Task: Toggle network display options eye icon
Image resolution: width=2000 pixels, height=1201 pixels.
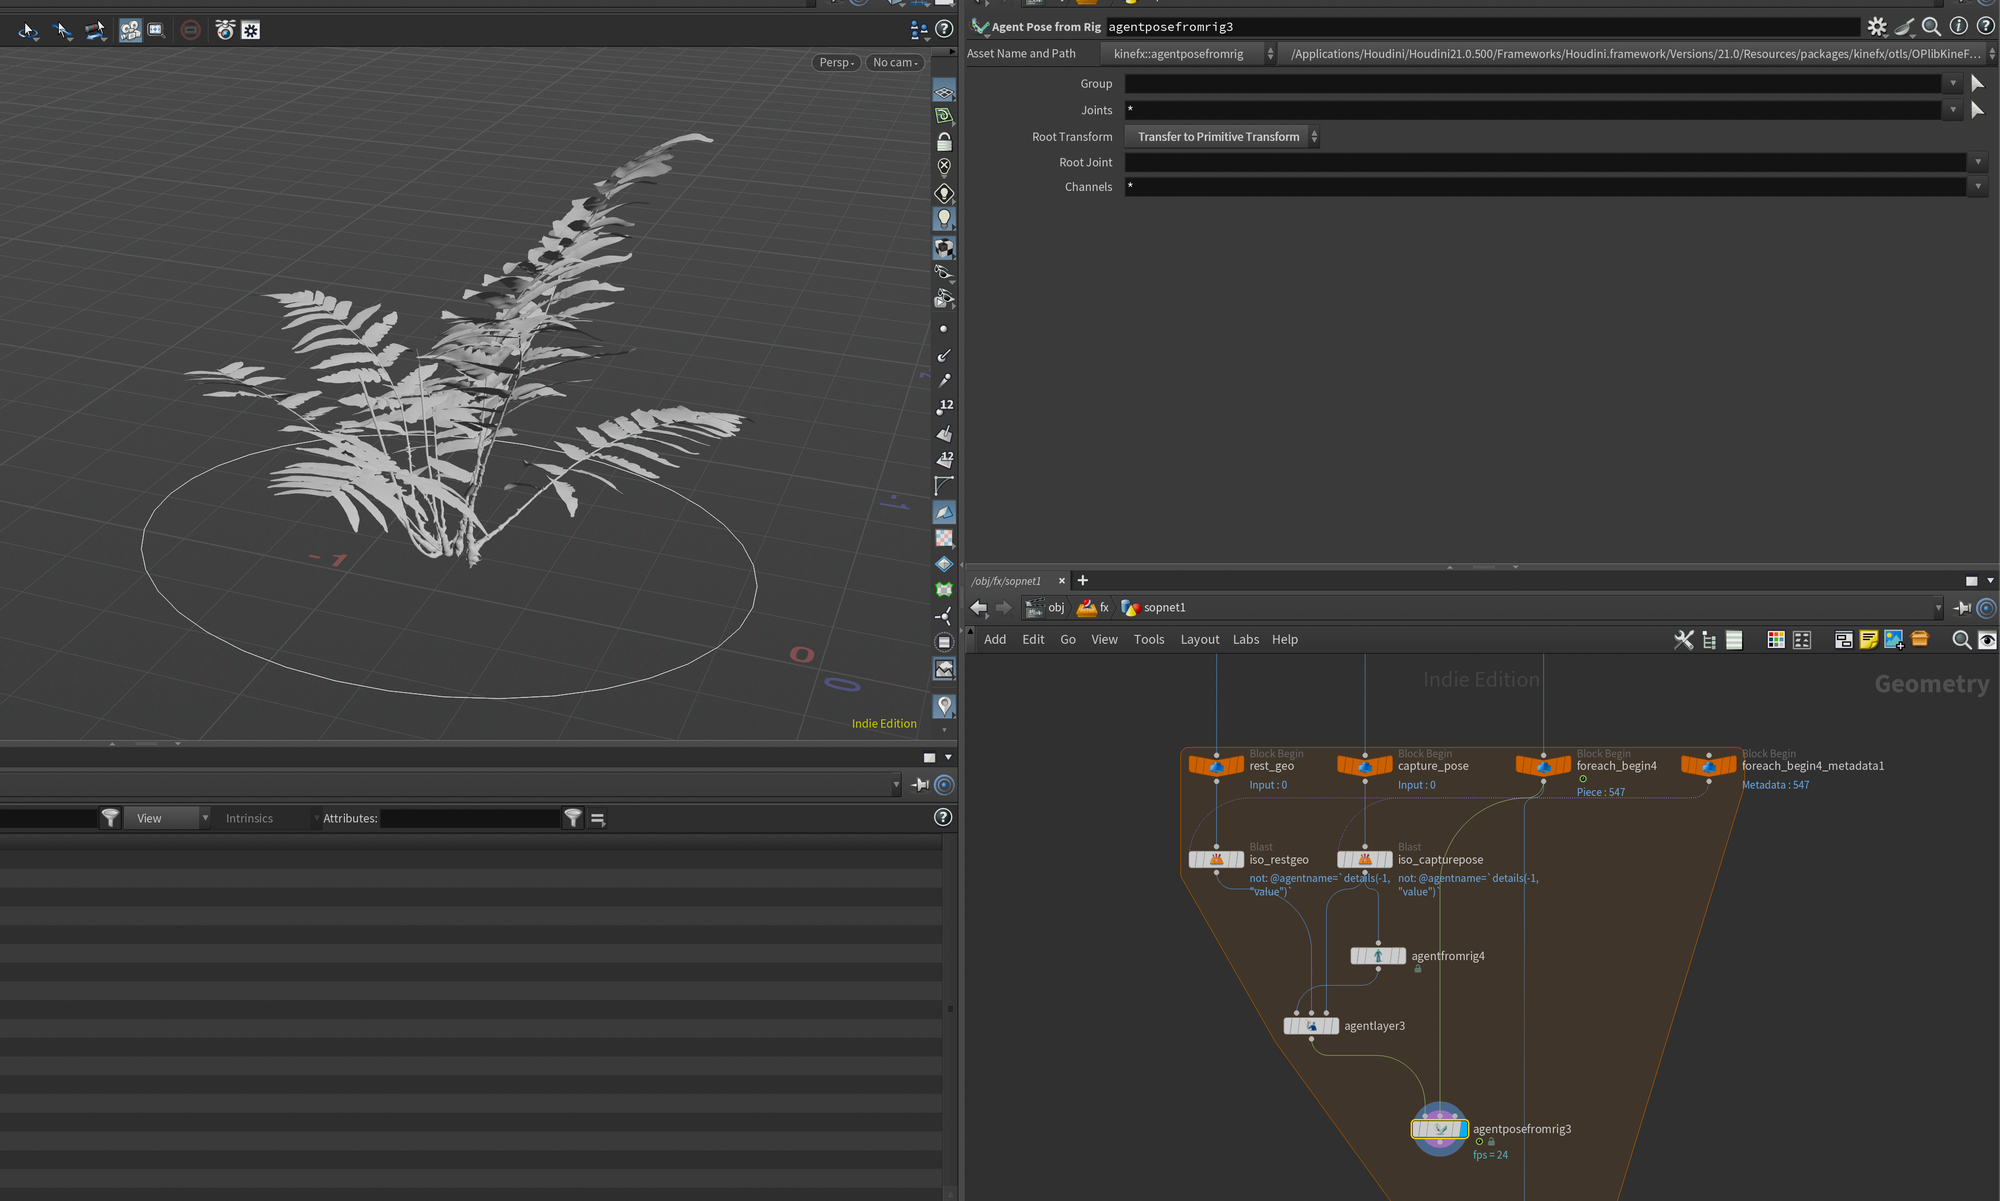Action: pyautogui.click(x=1987, y=640)
